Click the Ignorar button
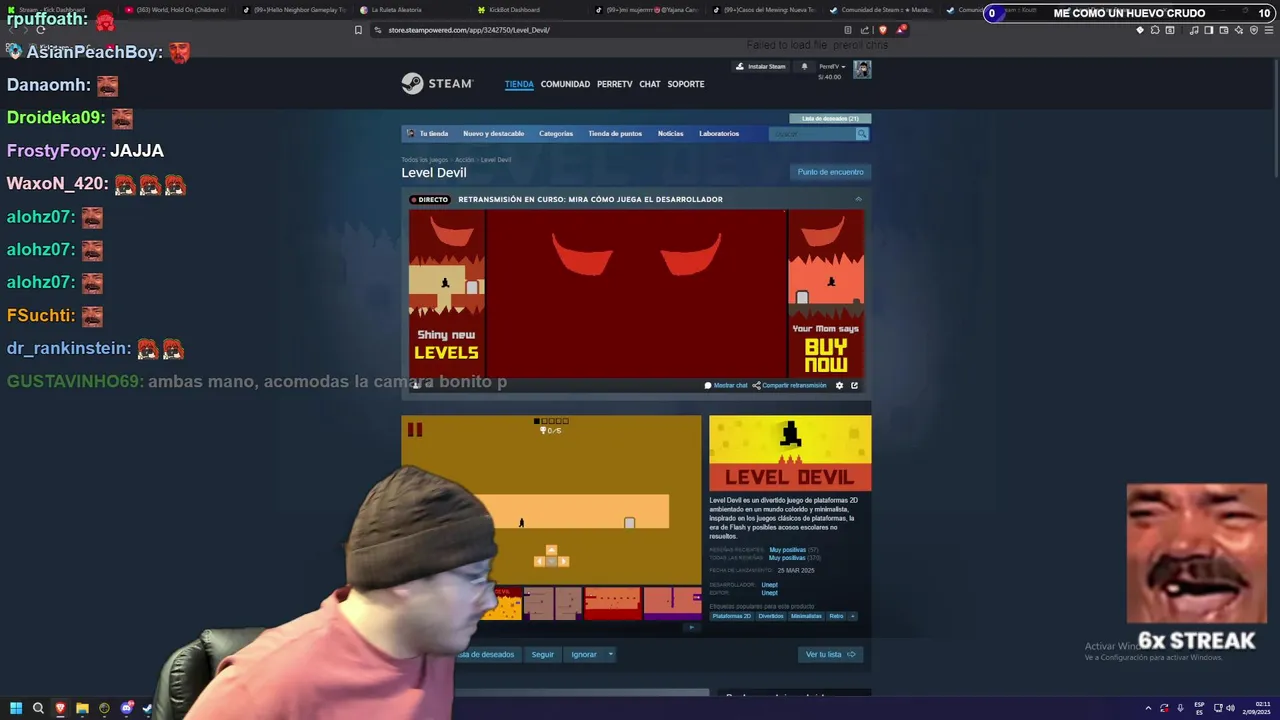 (x=584, y=655)
